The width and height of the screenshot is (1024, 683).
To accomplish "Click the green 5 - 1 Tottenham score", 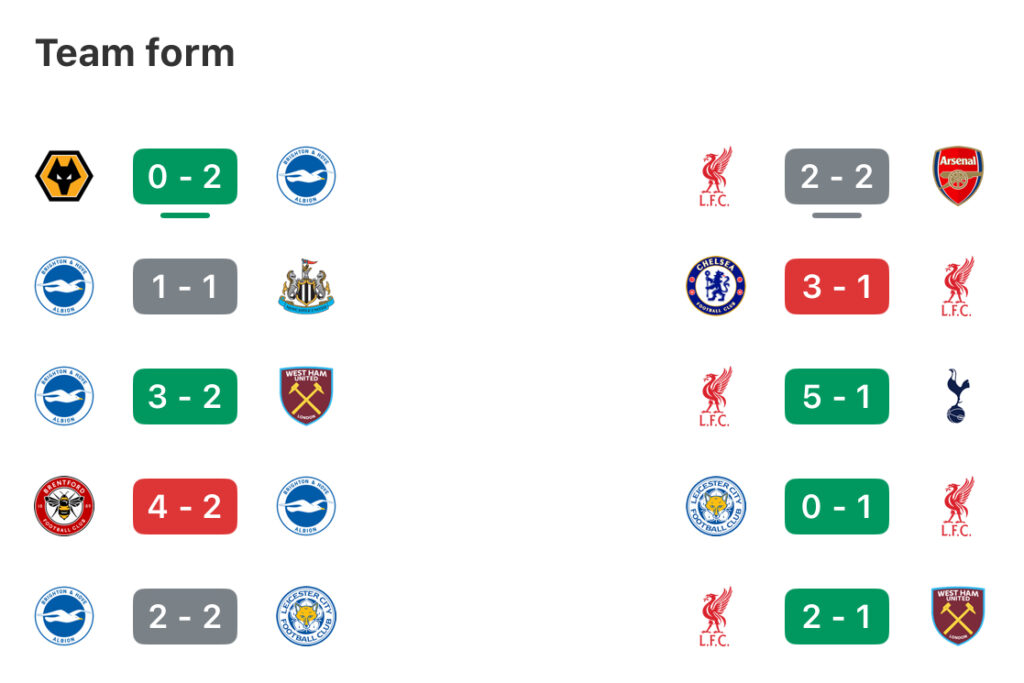I will tap(837, 396).
